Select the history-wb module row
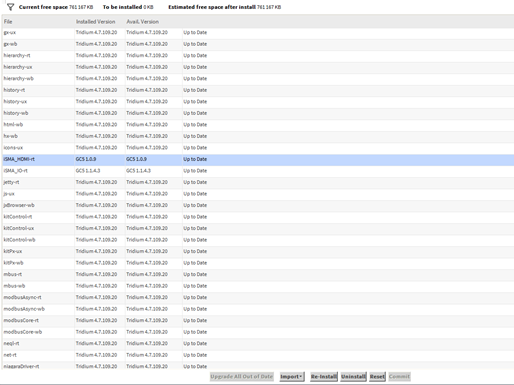514x385 pixels. (258, 113)
